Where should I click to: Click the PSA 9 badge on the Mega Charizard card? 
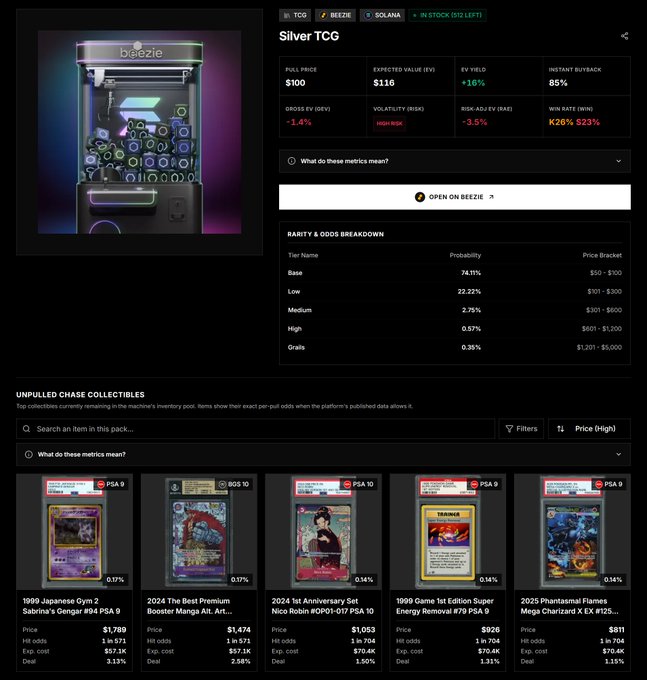click(x=609, y=484)
